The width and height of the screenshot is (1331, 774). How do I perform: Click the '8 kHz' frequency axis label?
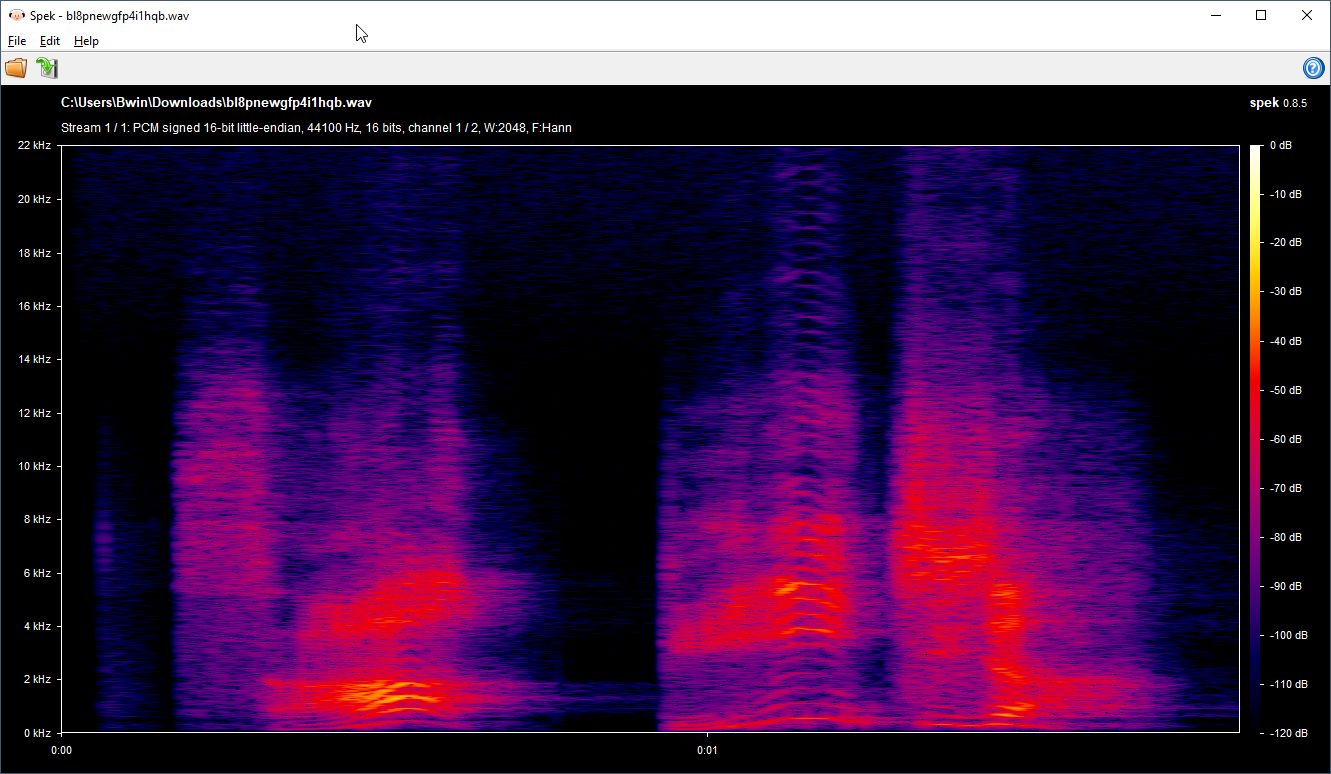pyautogui.click(x=40, y=519)
